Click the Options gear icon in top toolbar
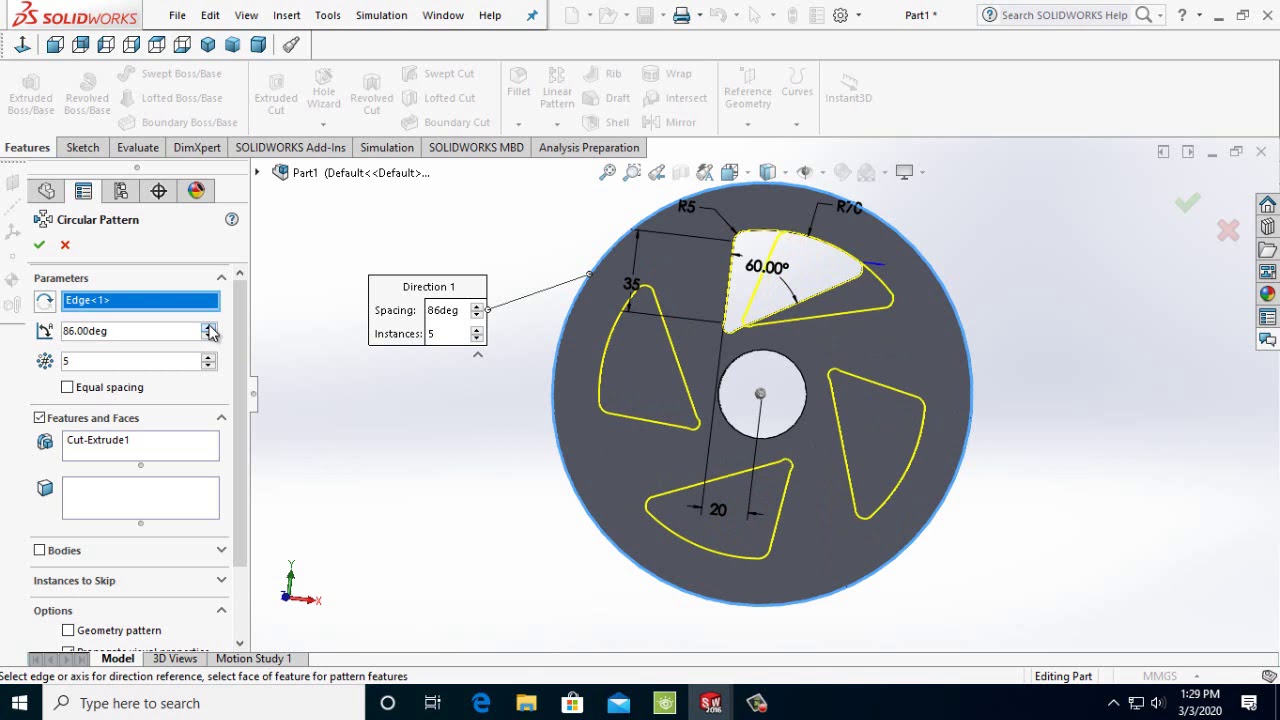 841,15
